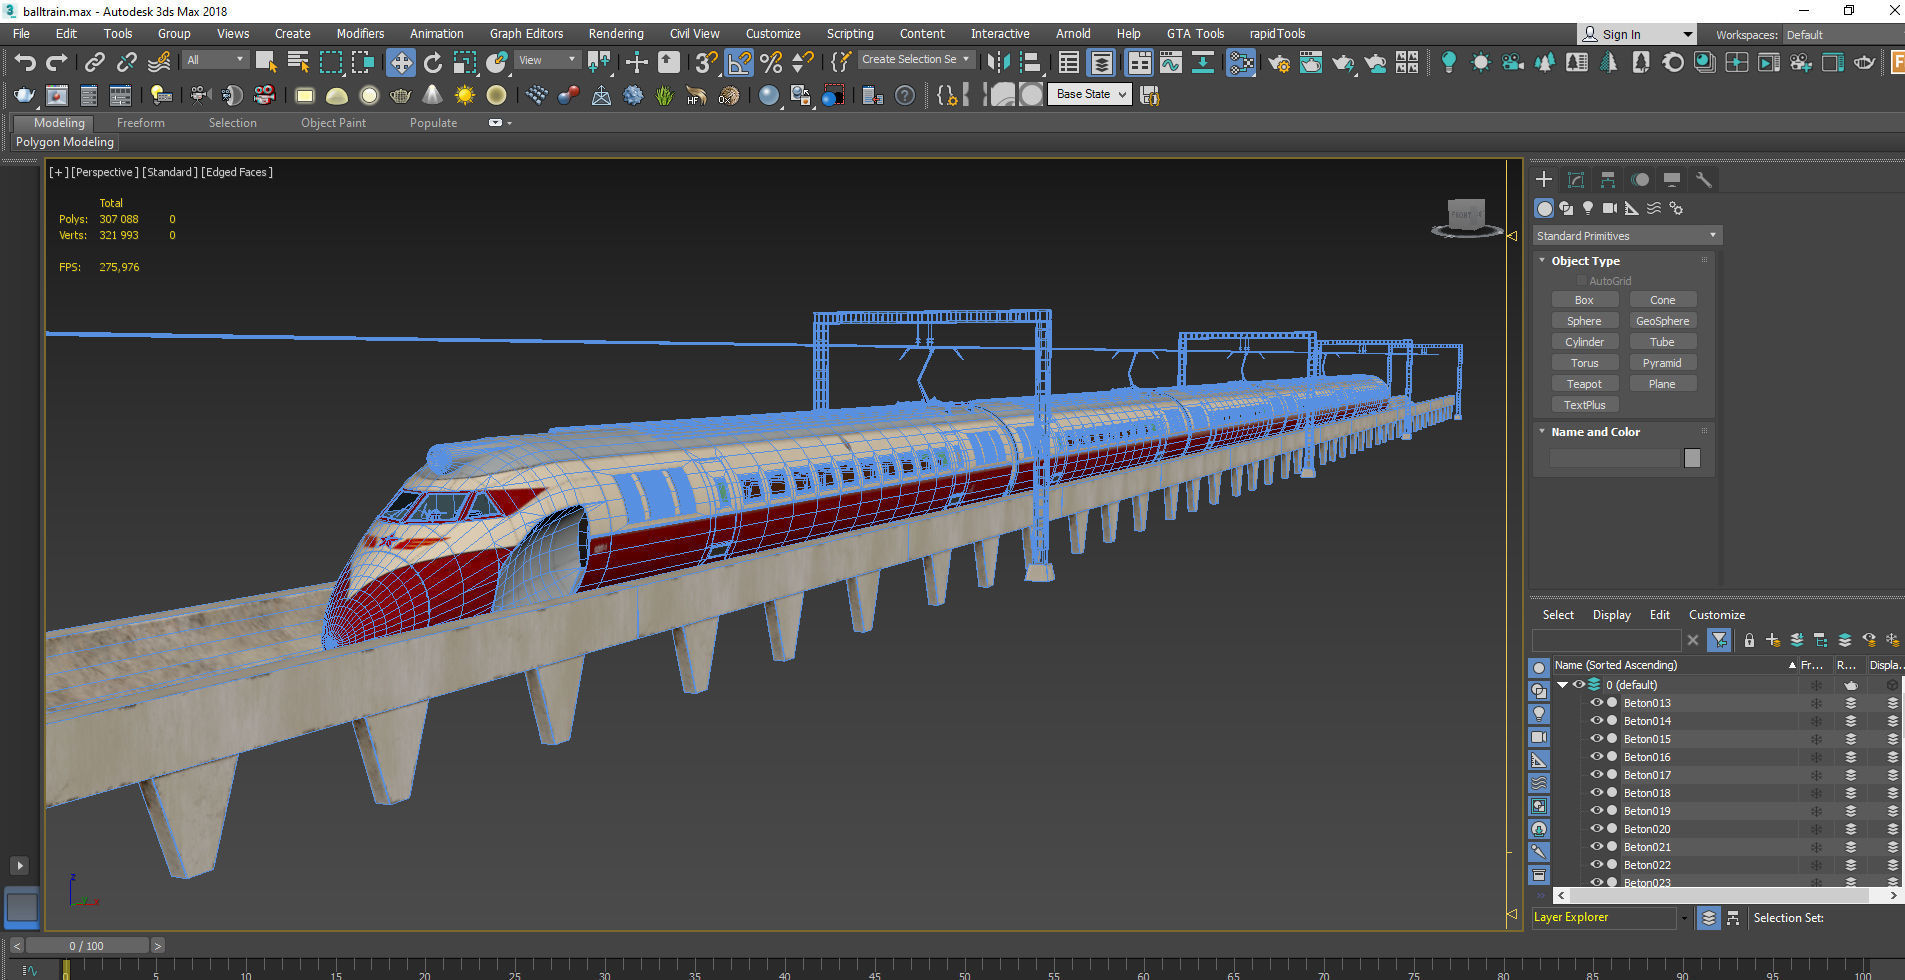
Task: Select the Lights category in the Create panel
Action: tap(1588, 208)
